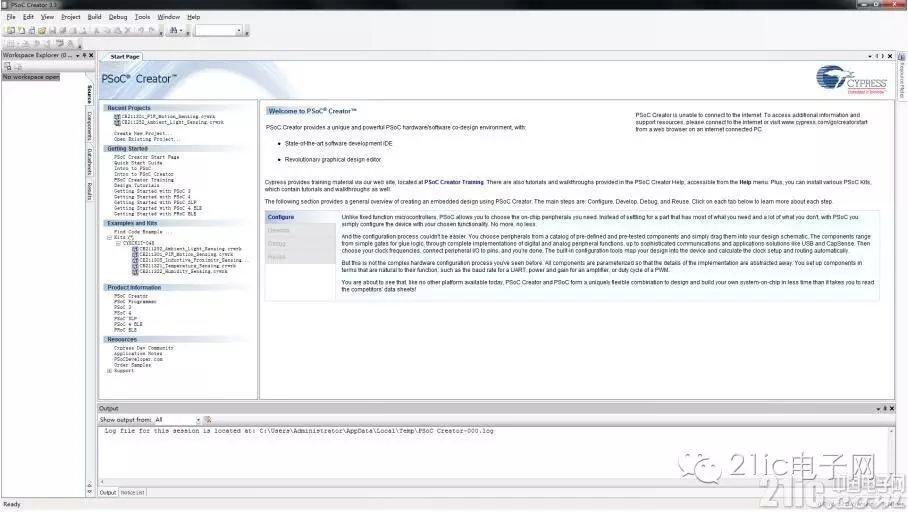Image resolution: width=908 pixels, height=512 pixels.
Task: Open the Project menu
Action: (71, 17)
